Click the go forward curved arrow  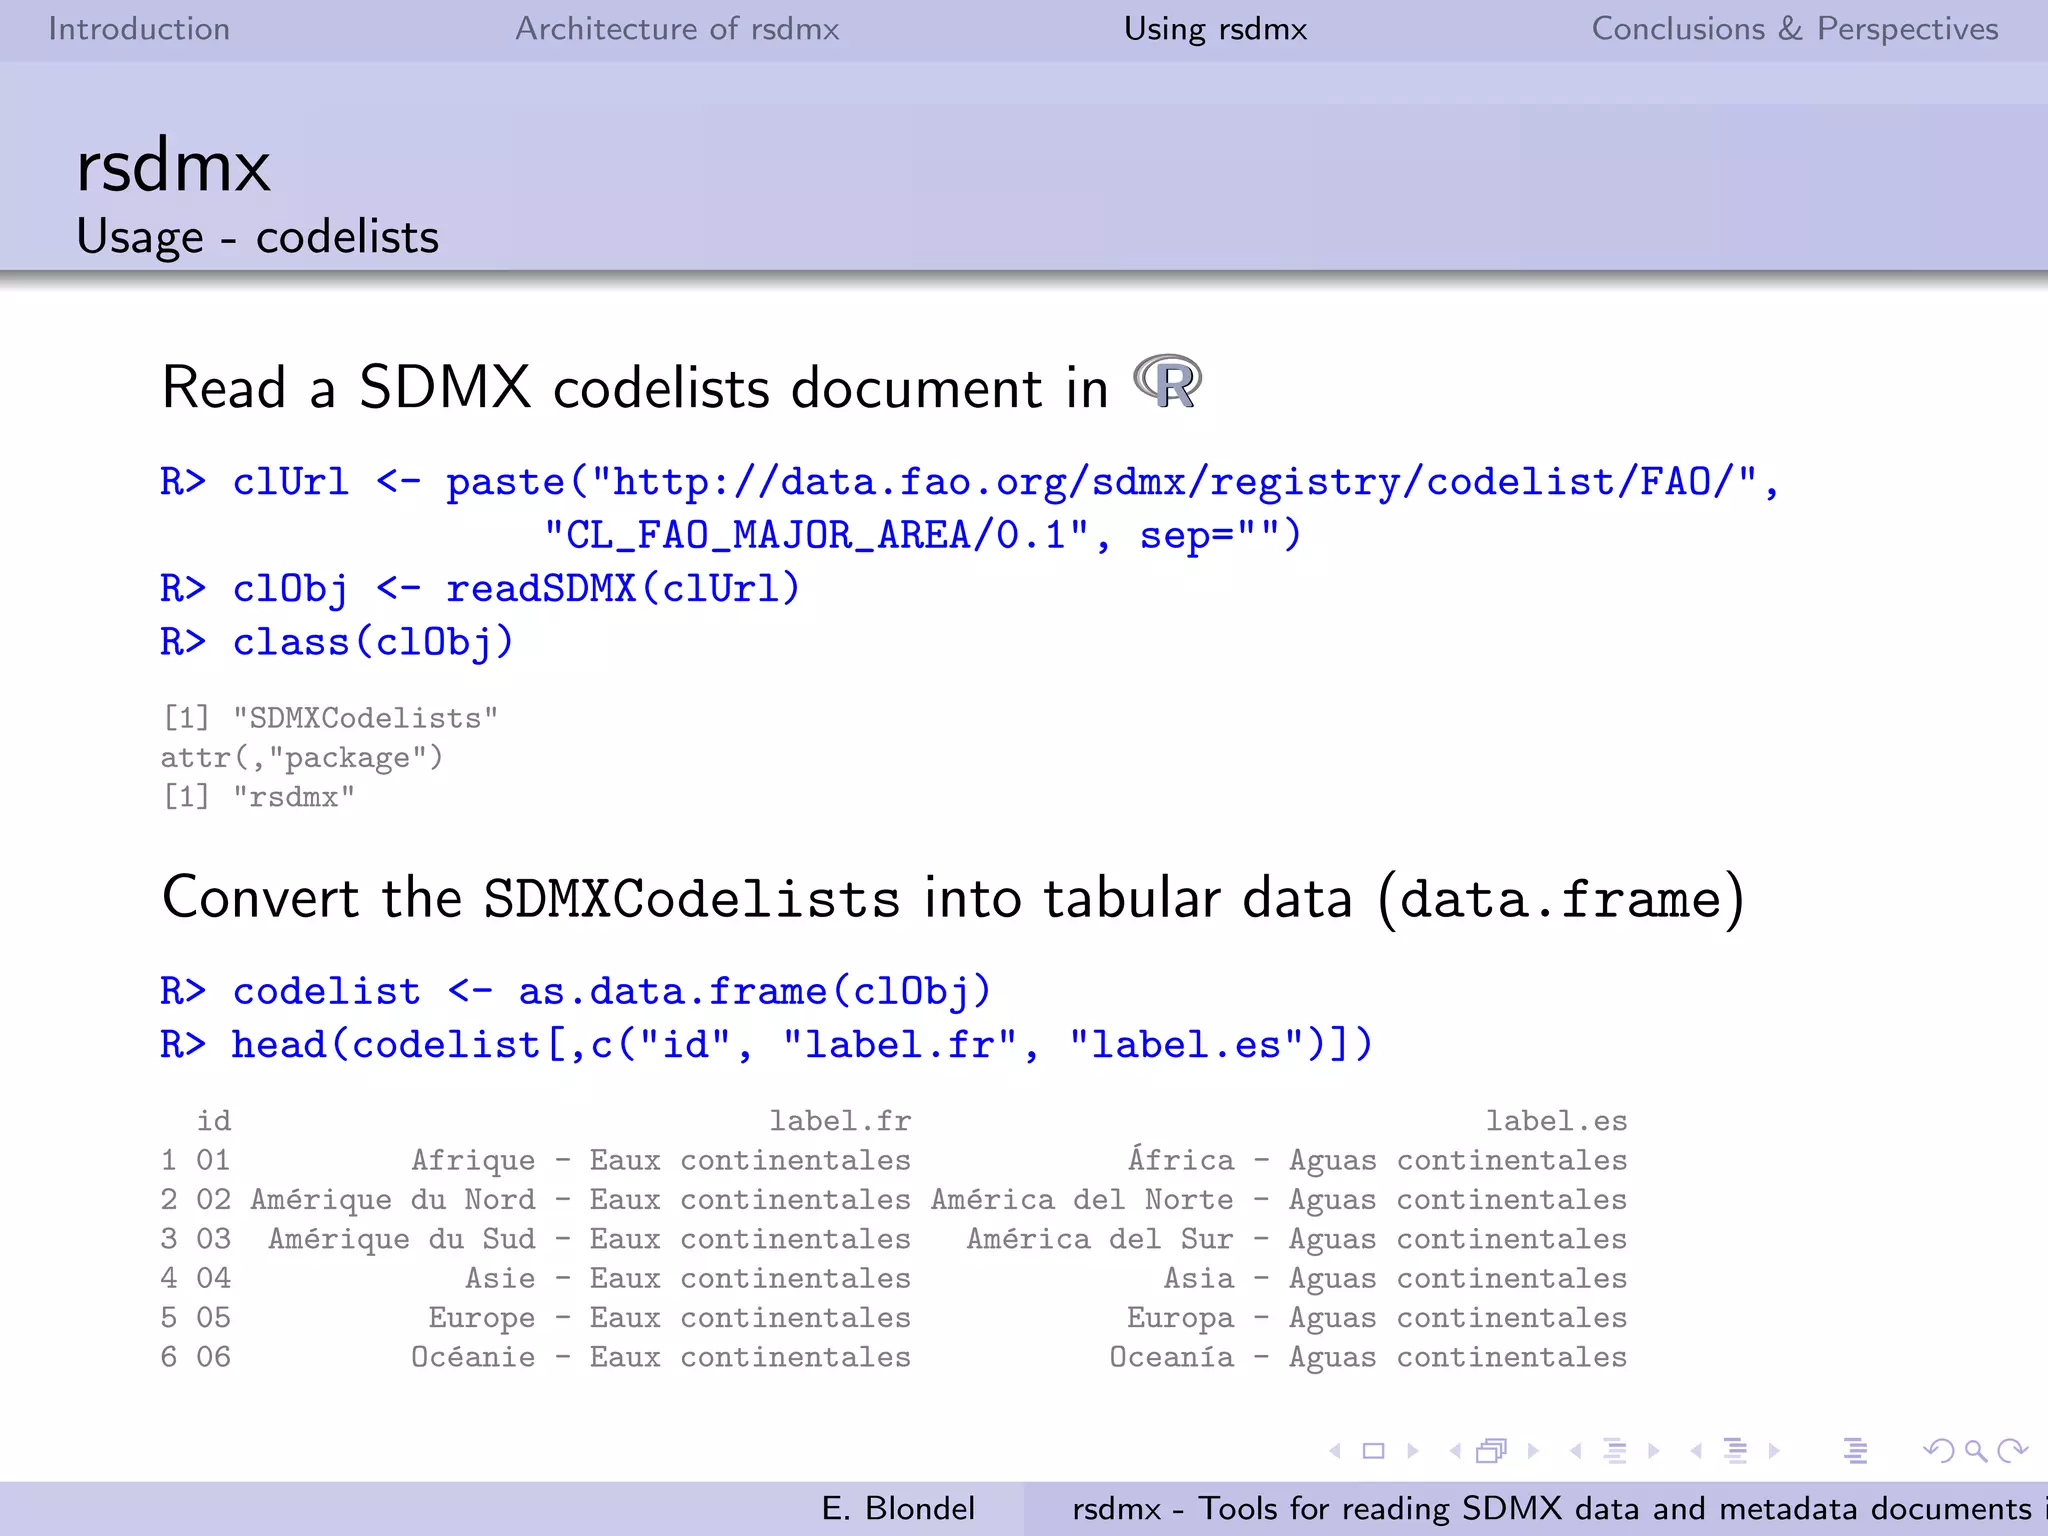coord(2012,1450)
